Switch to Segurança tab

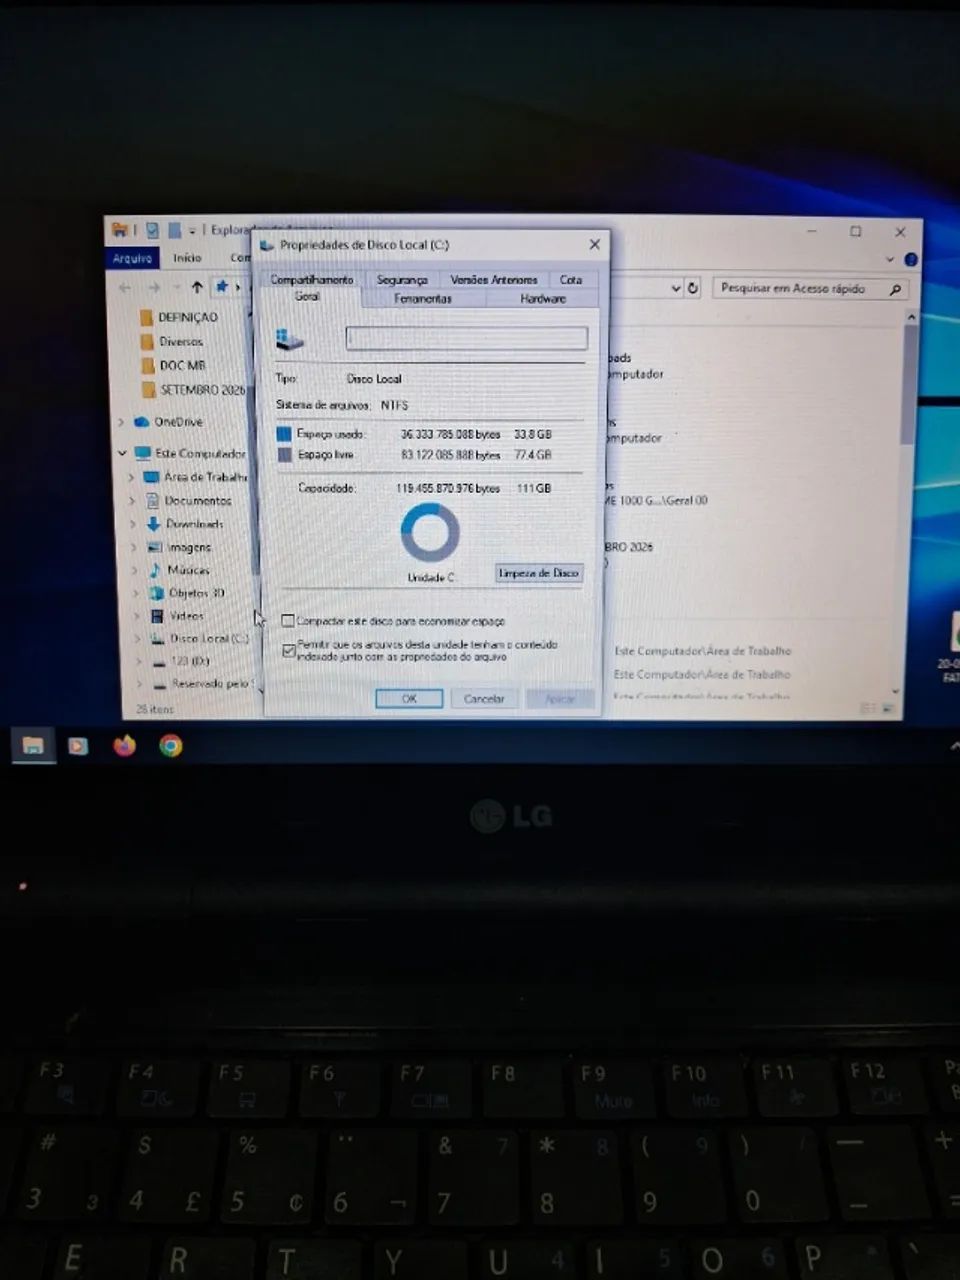tap(402, 280)
